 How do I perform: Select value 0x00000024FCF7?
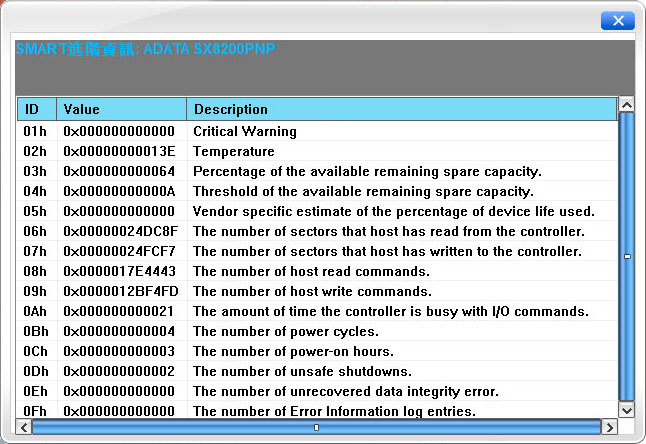(x=119, y=251)
